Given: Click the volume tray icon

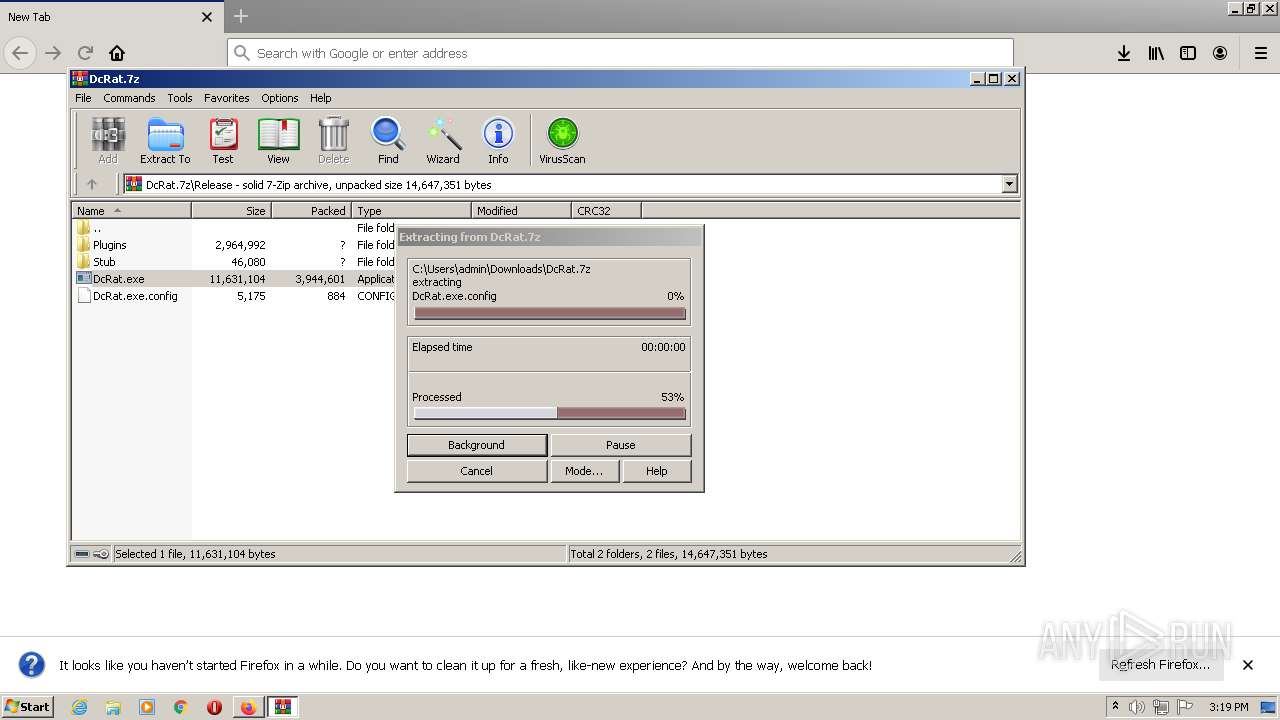Looking at the screenshot, I should point(1137,707).
